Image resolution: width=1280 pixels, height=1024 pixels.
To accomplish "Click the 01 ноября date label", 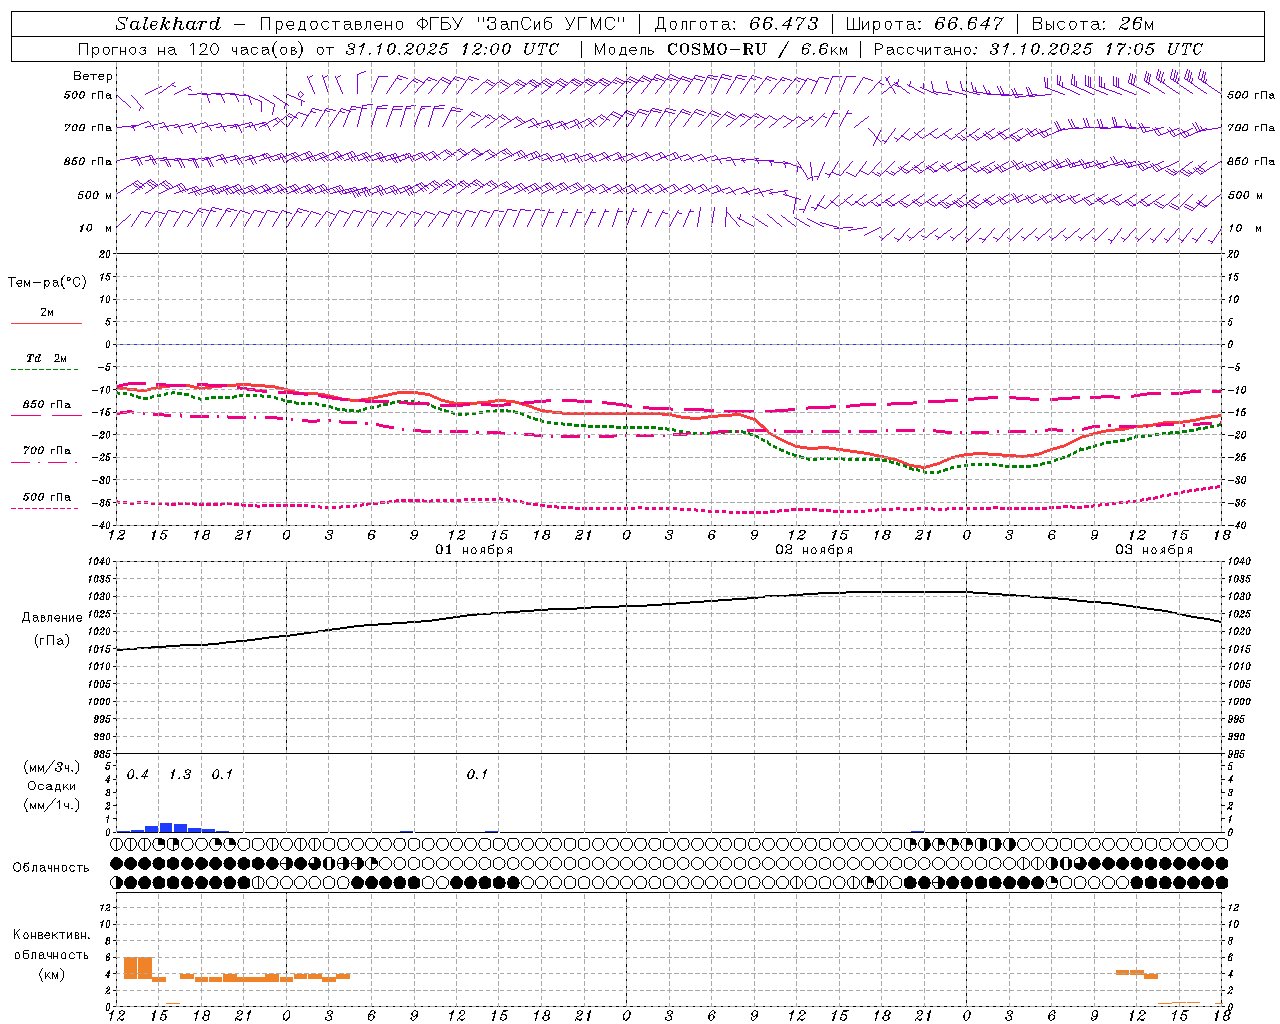I will tap(474, 550).
